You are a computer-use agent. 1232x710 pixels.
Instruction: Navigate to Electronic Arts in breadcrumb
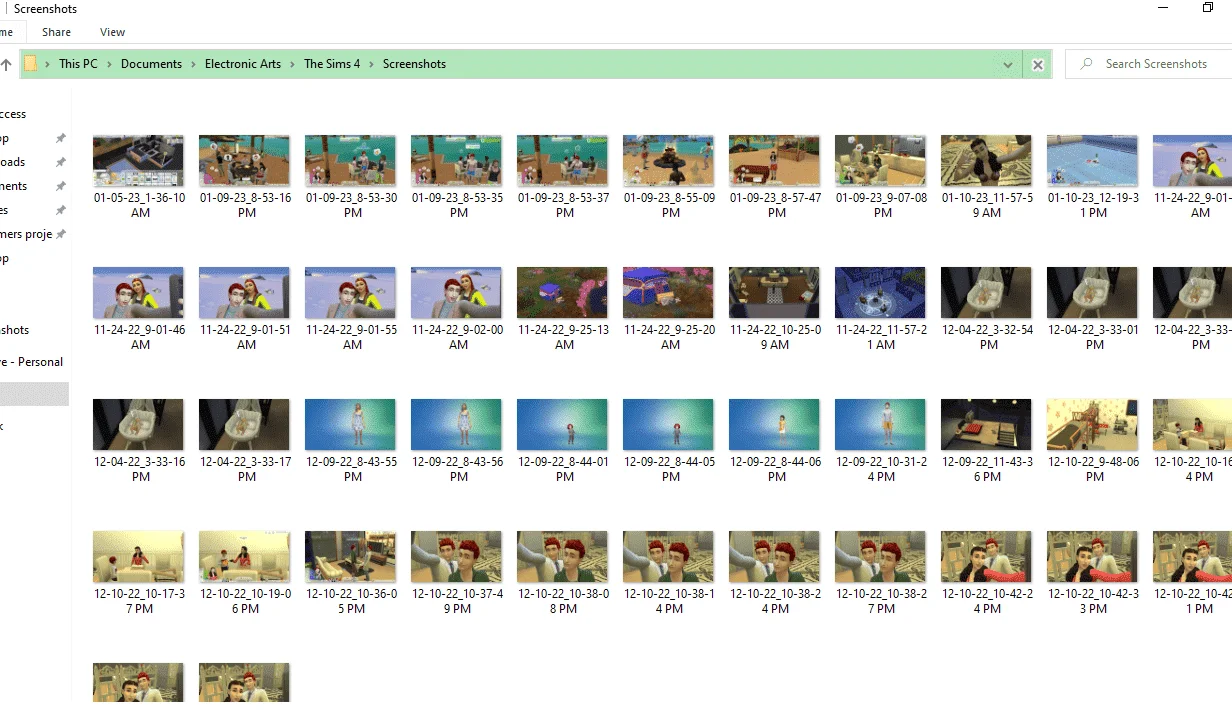point(243,64)
